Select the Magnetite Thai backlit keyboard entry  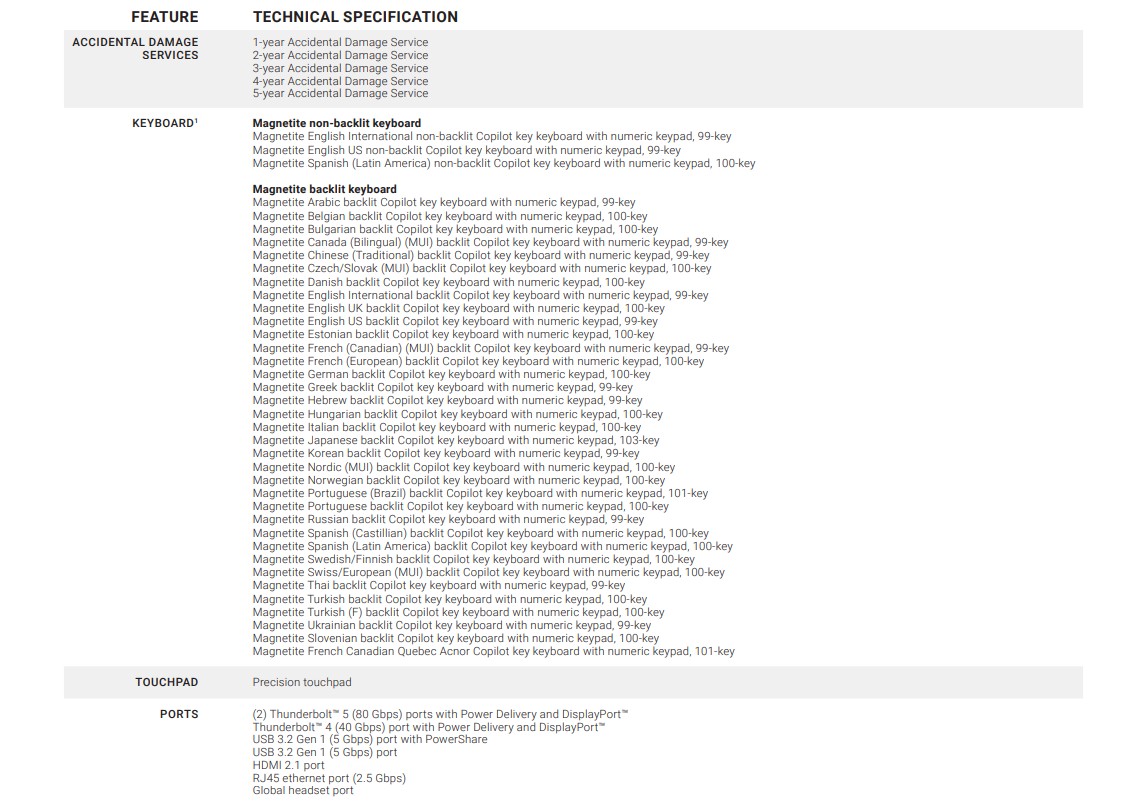(x=439, y=586)
